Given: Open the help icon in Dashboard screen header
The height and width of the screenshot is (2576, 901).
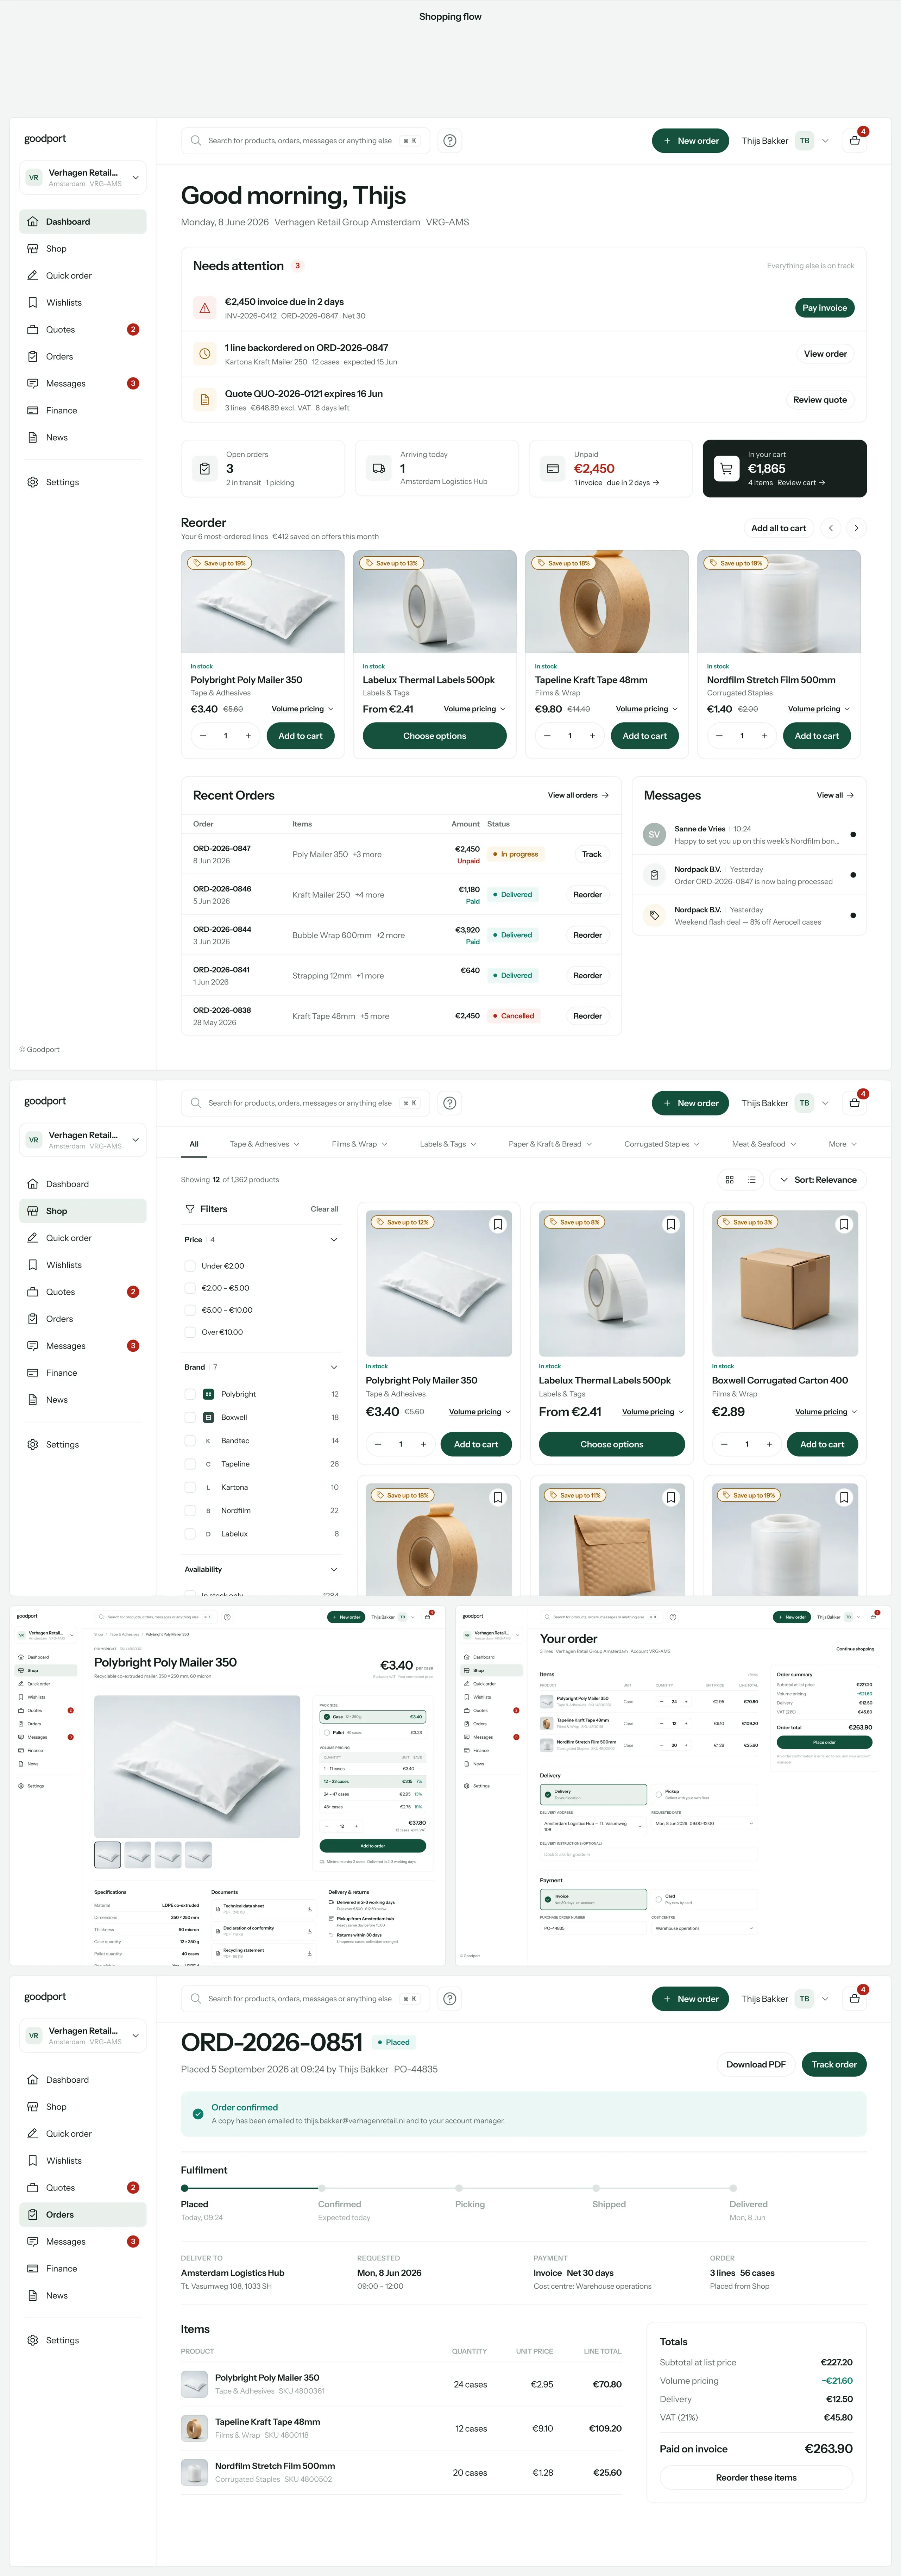Looking at the screenshot, I should (x=450, y=141).
